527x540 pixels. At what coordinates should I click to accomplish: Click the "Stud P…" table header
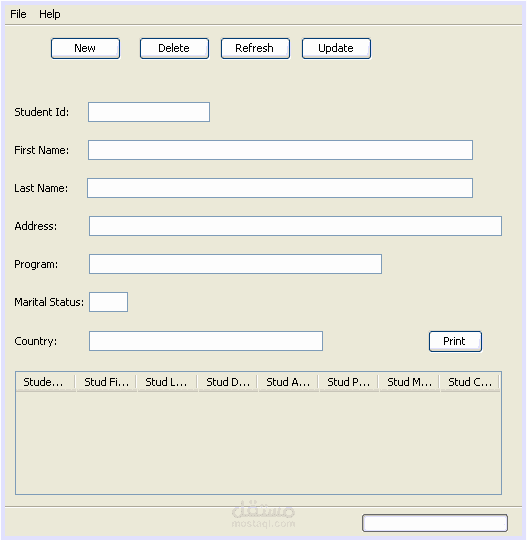pos(349,382)
